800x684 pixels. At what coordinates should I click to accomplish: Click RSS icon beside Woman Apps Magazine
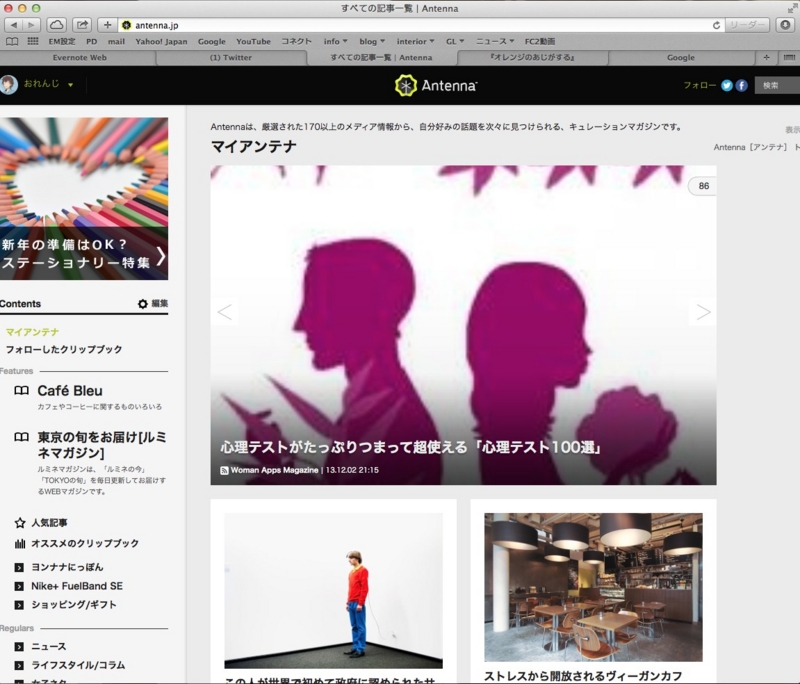pos(224,470)
